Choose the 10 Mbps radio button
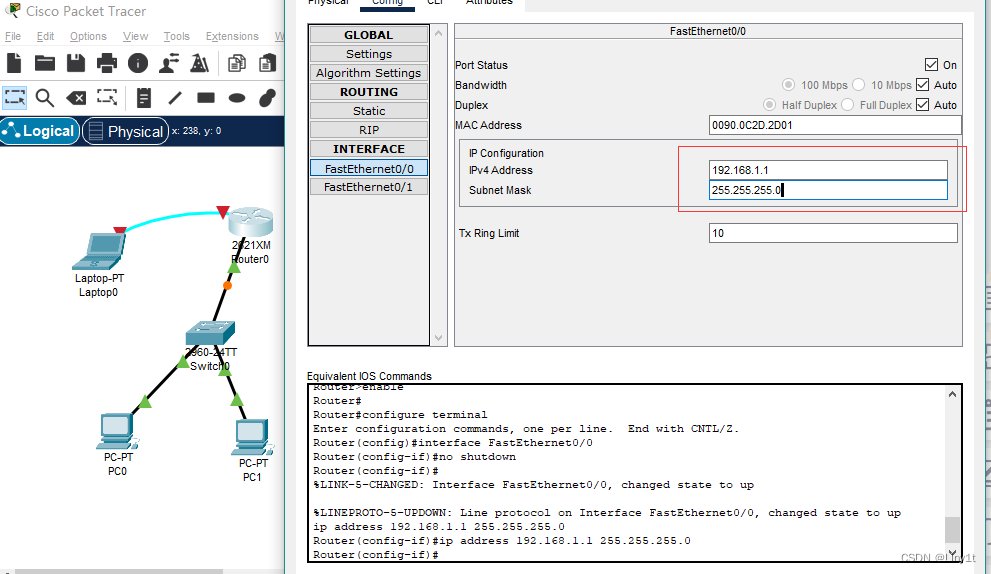Screen dimensions: 991x574 [x=858, y=85]
